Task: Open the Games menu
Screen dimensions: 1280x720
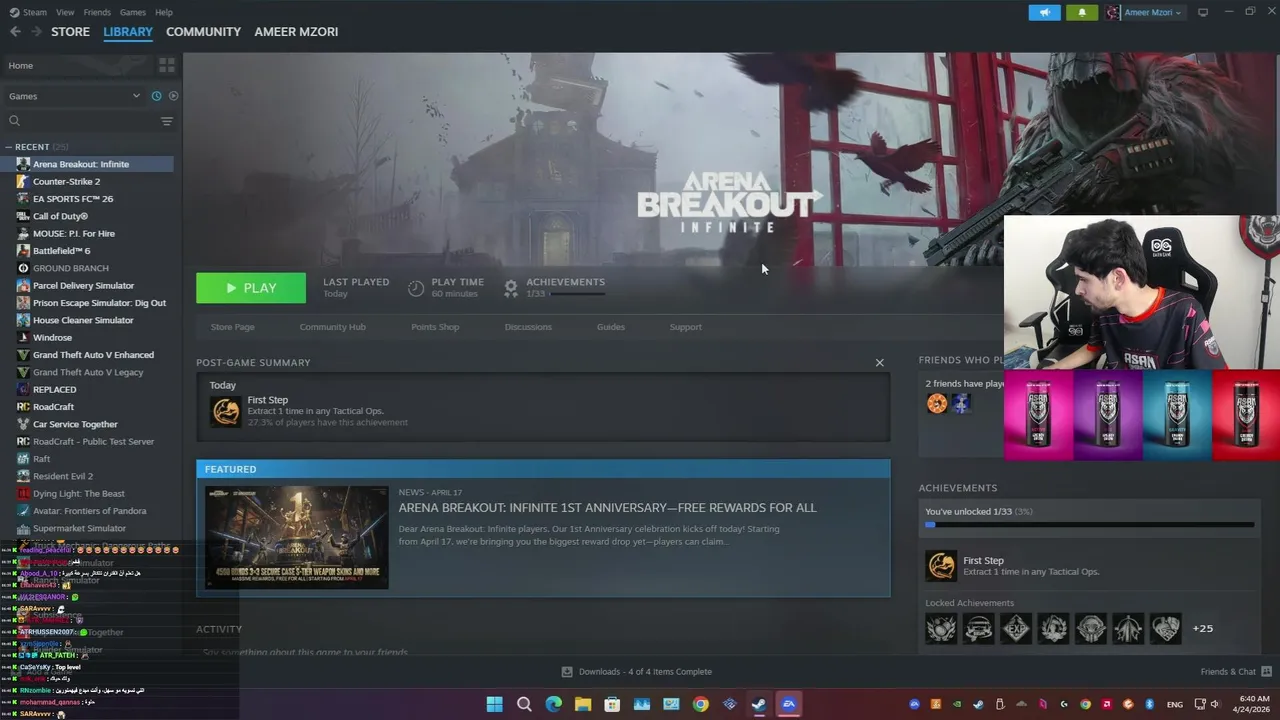Action: pyautogui.click(x=132, y=12)
